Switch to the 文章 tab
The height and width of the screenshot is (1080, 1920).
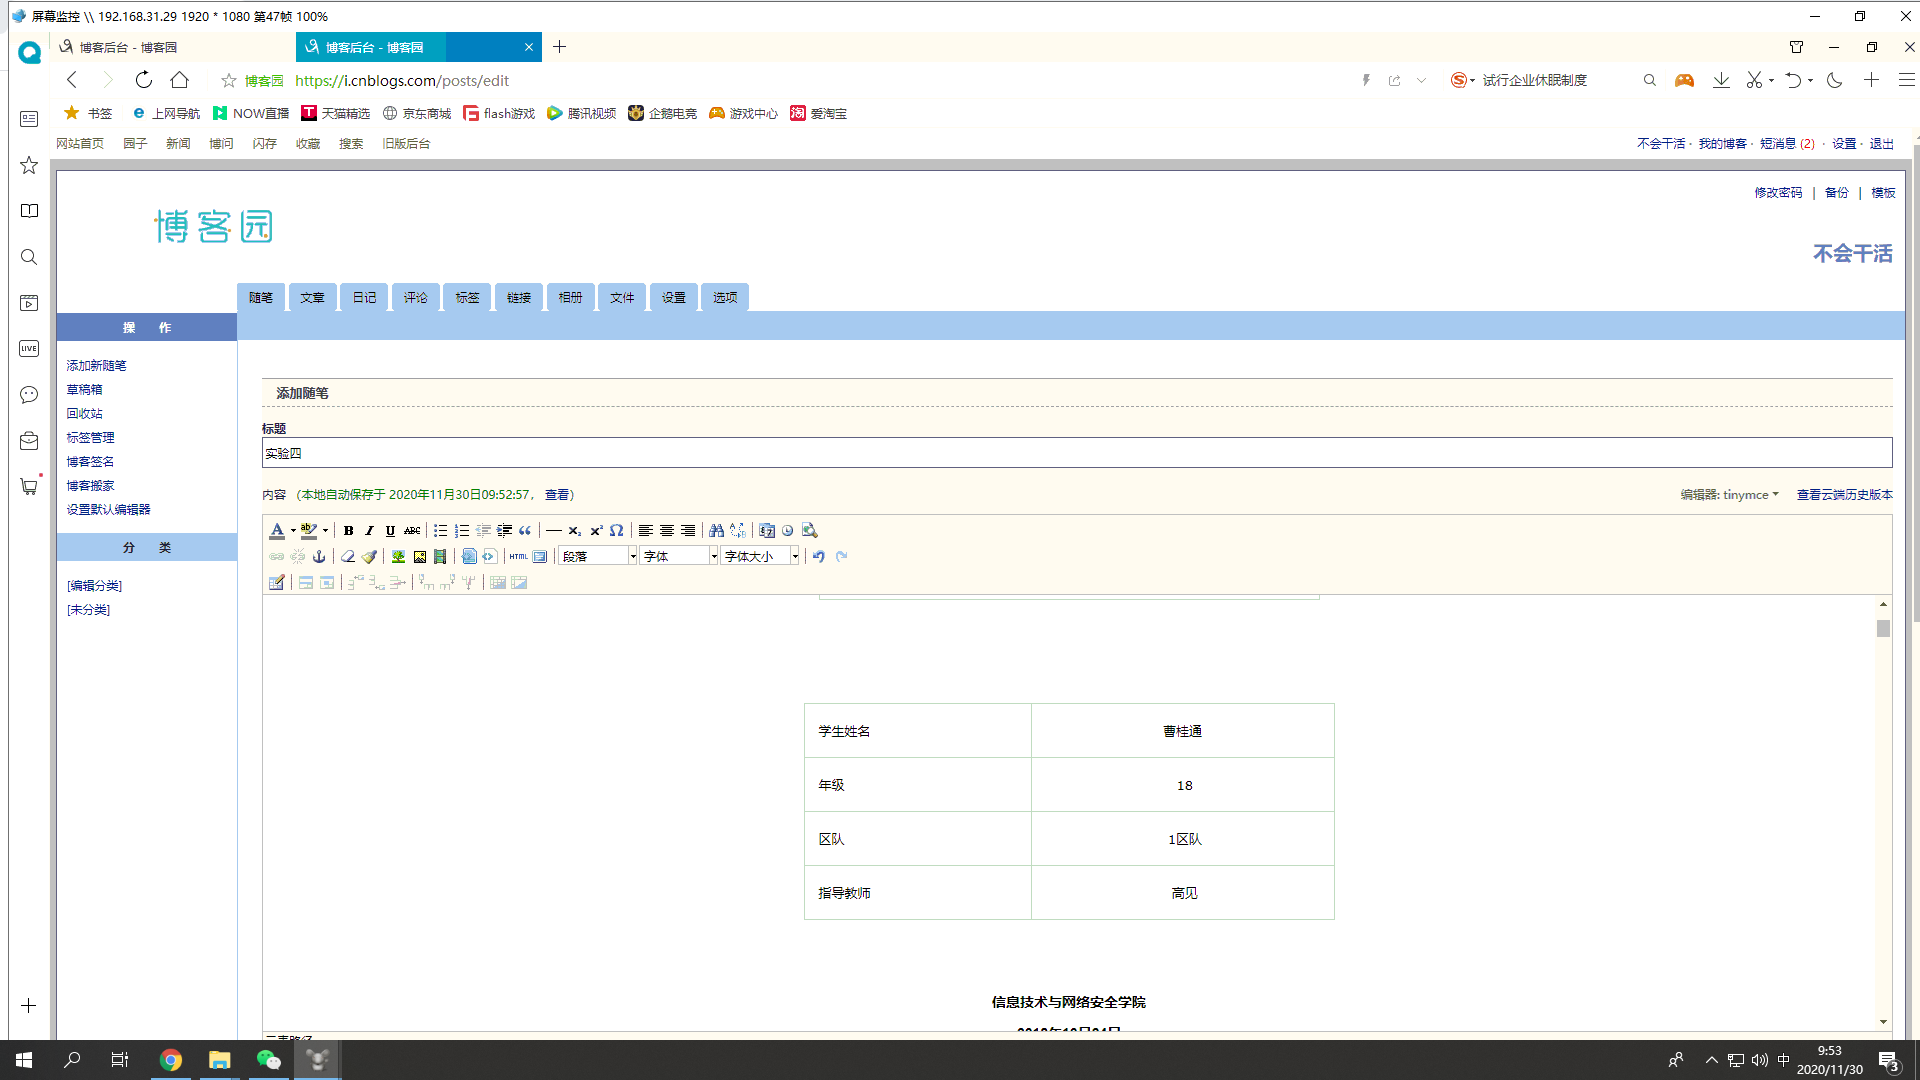[312, 298]
